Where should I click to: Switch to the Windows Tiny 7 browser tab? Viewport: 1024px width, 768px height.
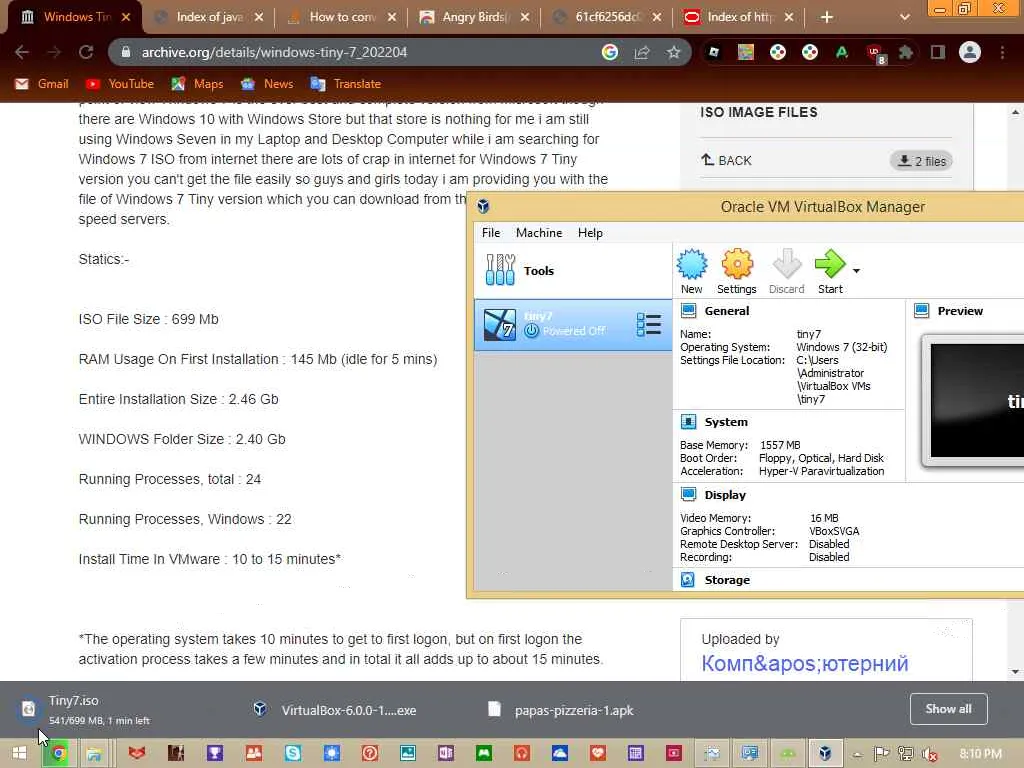[74, 17]
